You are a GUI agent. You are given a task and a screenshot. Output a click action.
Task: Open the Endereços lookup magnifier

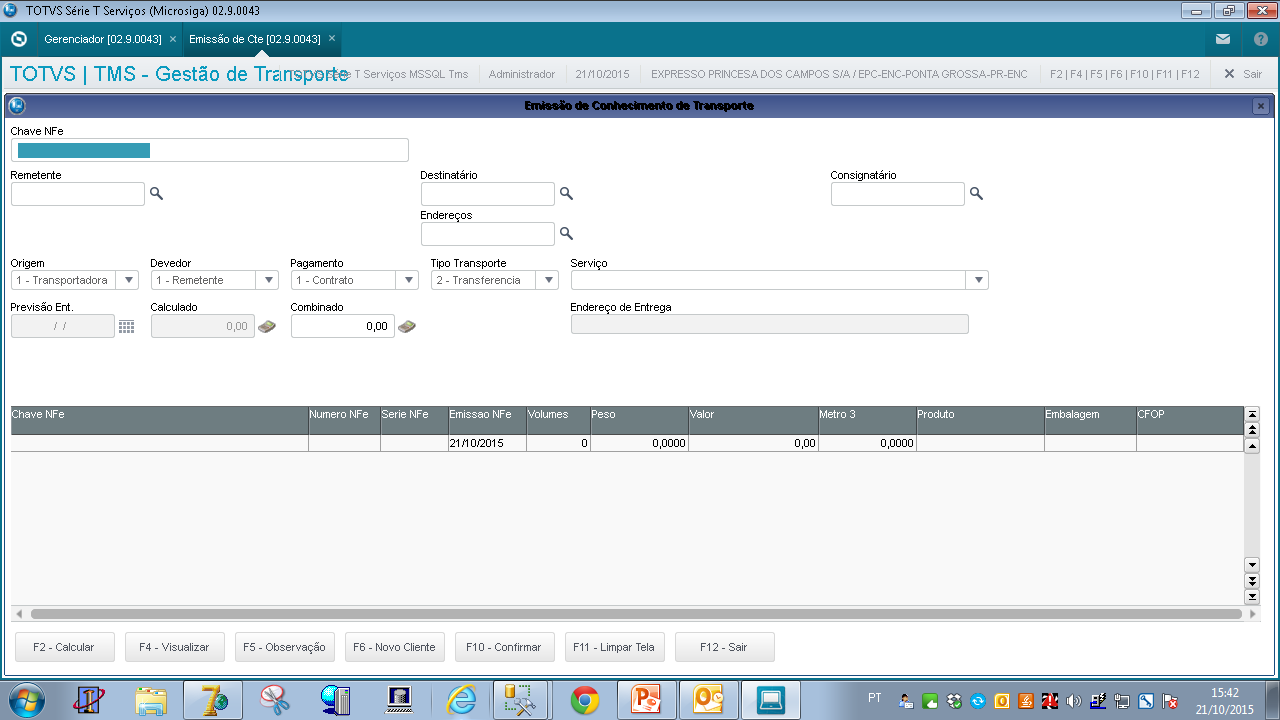pyautogui.click(x=566, y=233)
